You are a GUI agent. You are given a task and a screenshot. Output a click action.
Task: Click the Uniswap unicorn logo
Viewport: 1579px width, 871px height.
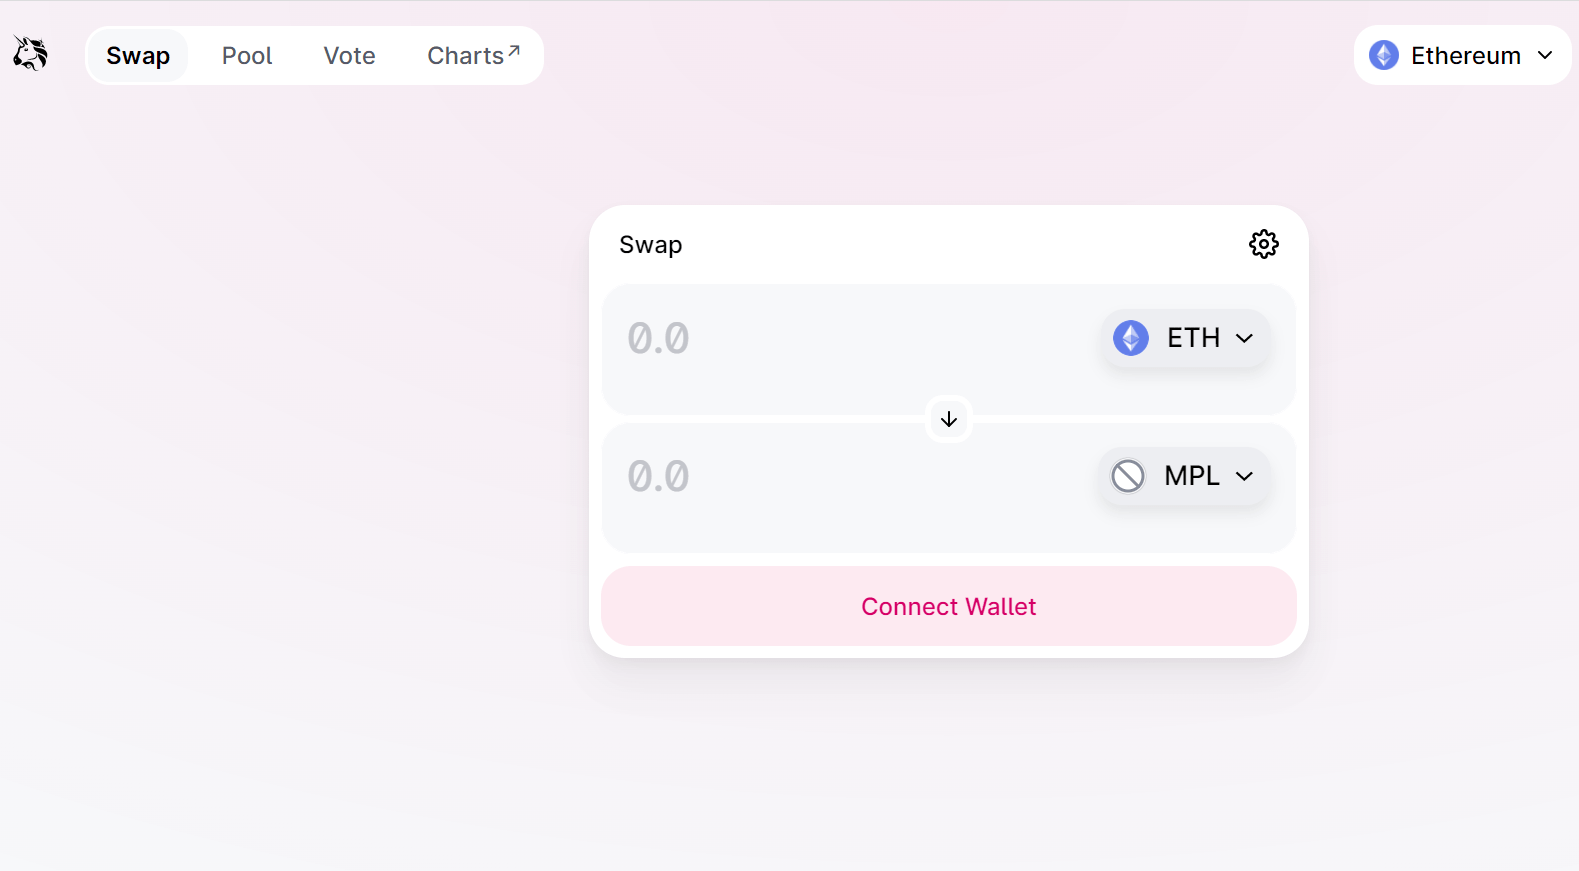coord(30,54)
